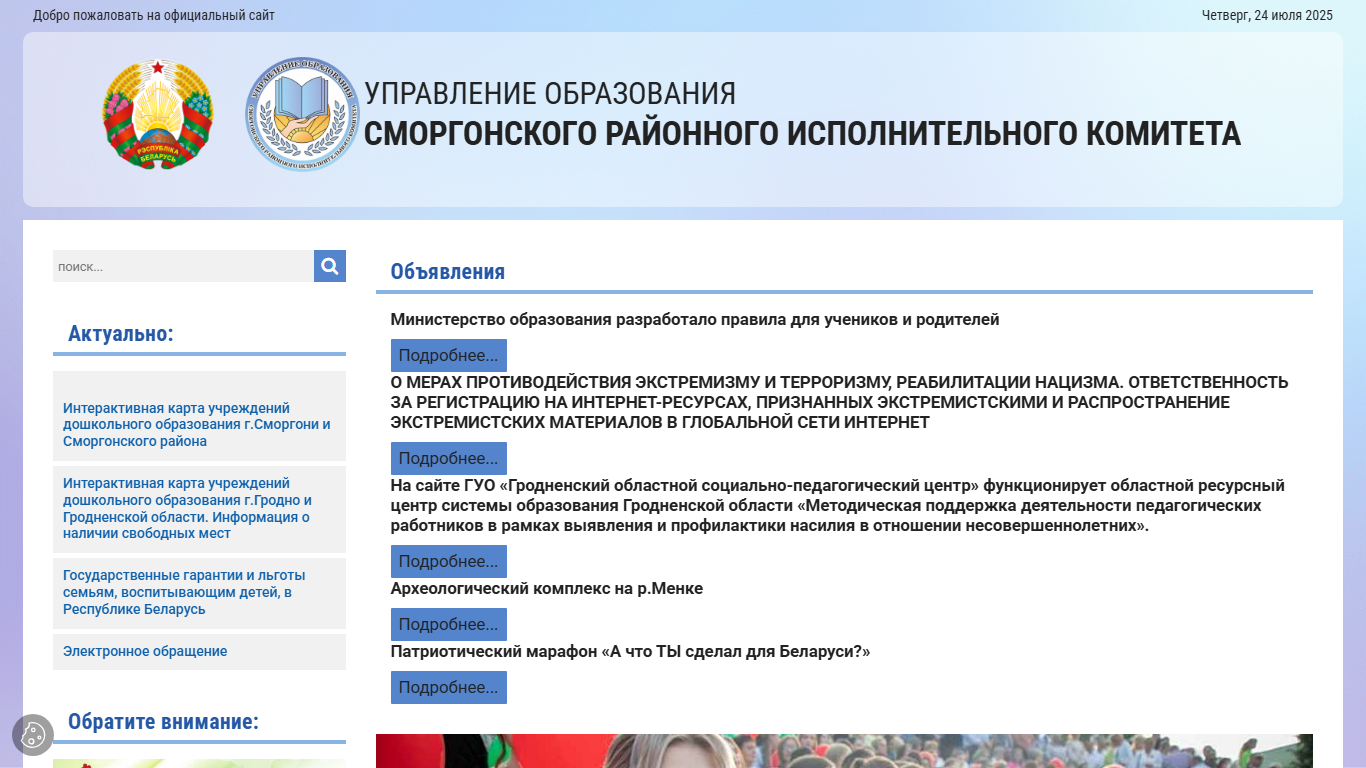Click the Археологический комплекс на р.Менке headline
This screenshot has width=1366, height=768.
[x=547, y=588]
